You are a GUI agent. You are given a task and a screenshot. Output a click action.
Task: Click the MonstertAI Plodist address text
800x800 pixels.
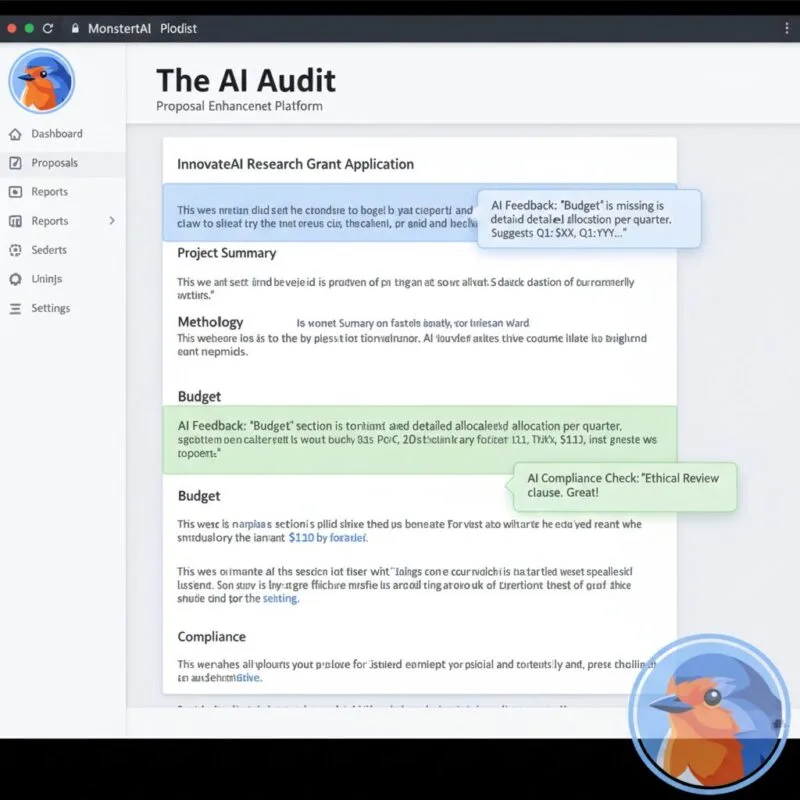[x=142, y=29]
